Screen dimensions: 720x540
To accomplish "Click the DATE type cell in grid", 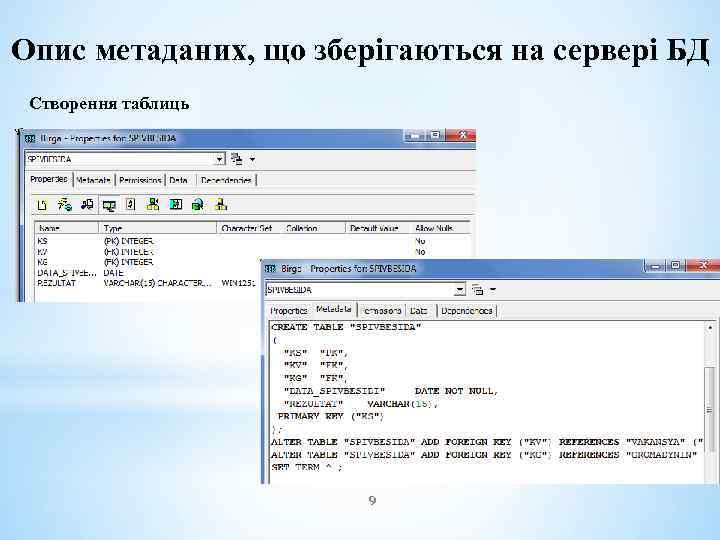I will 113,273.
